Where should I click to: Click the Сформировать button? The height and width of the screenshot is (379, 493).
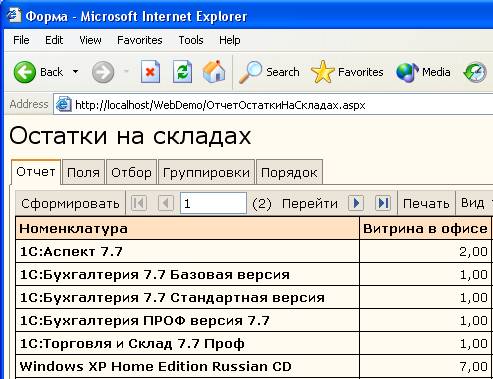tap(70, 203)
